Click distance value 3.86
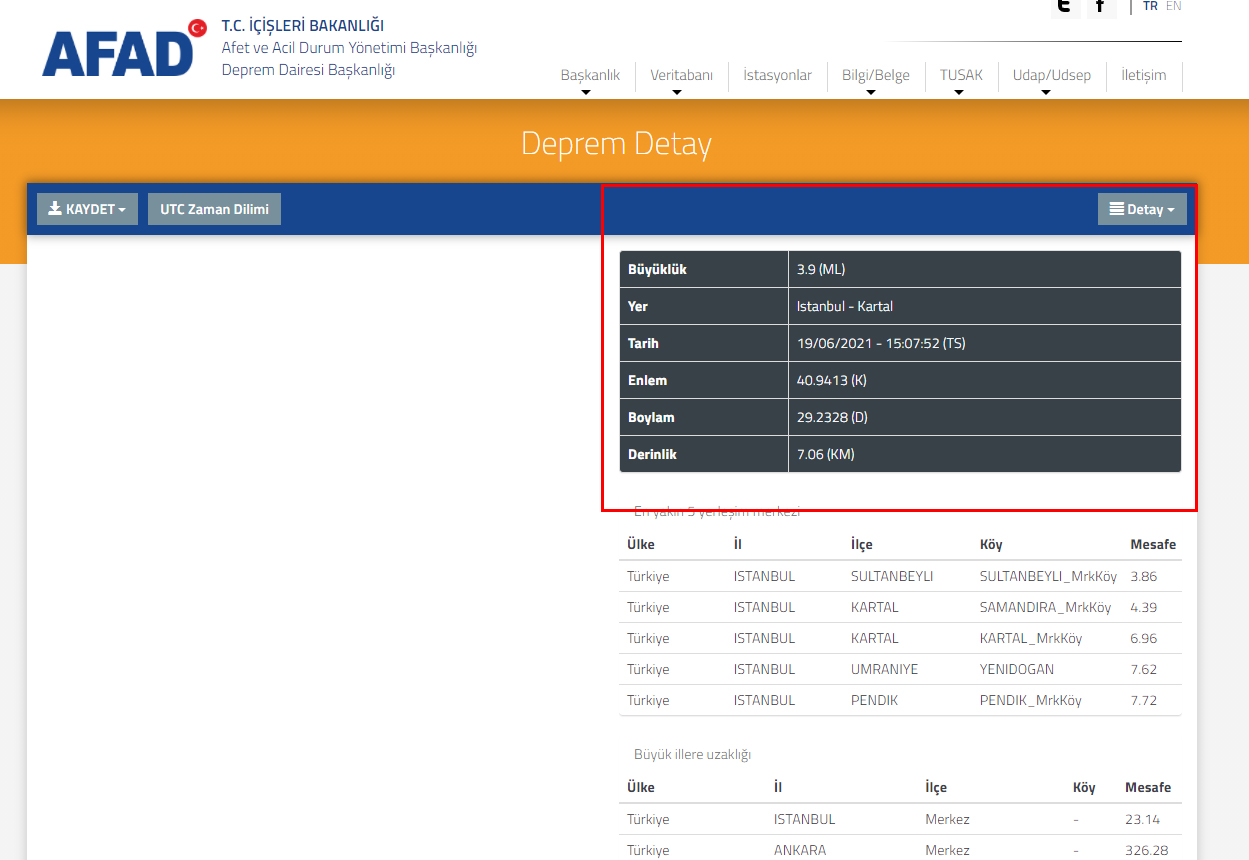 click(1144, 576)
